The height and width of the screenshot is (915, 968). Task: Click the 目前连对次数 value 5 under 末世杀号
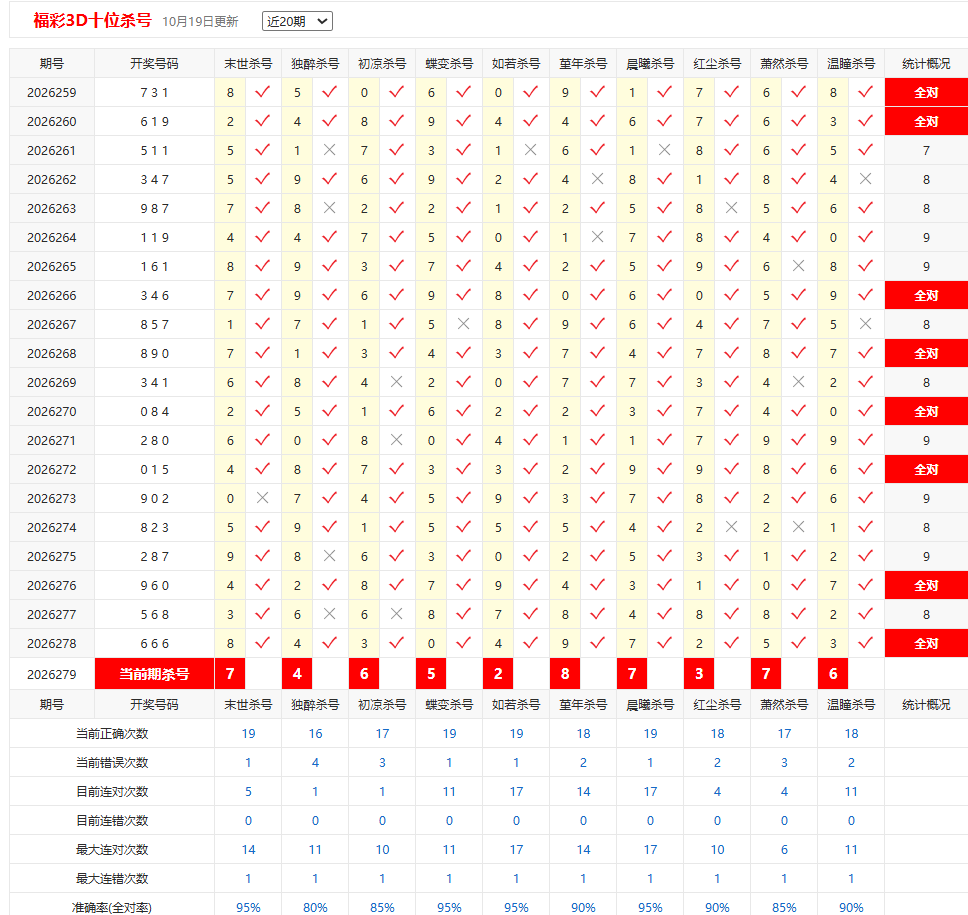click(248, 792)
